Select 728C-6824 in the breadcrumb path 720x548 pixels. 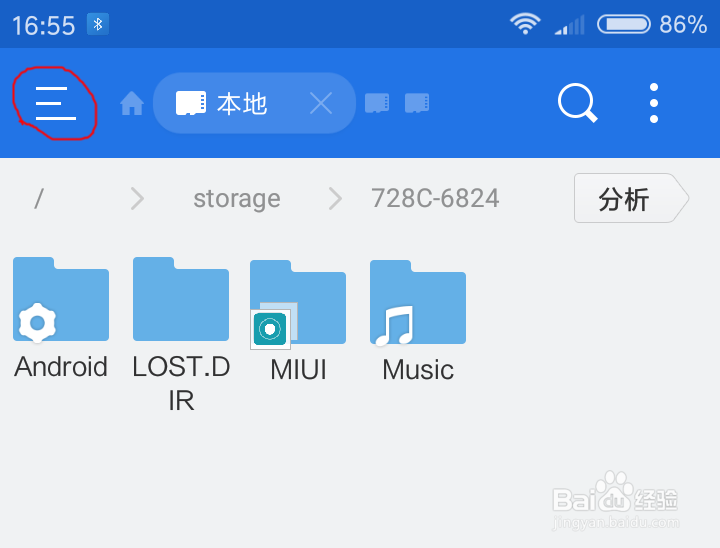coord(435,199)
